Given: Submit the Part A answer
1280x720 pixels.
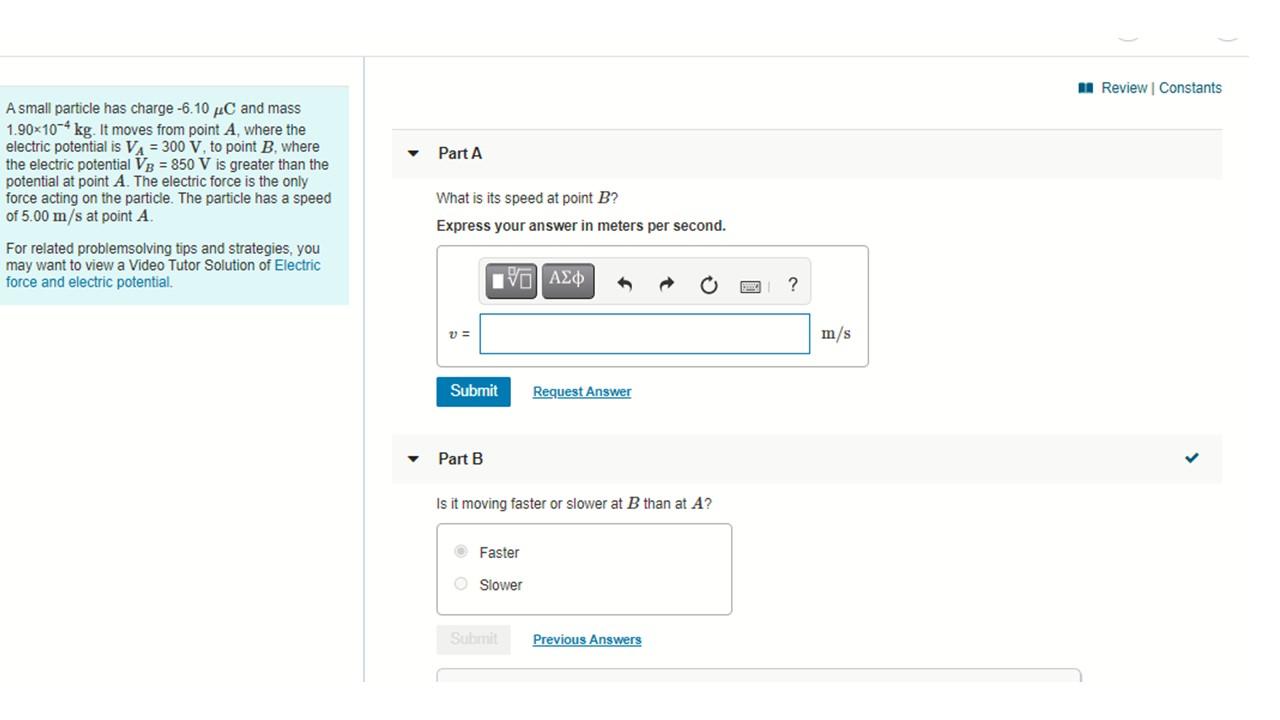Looking at the screenshot, I should pos(472,391).
